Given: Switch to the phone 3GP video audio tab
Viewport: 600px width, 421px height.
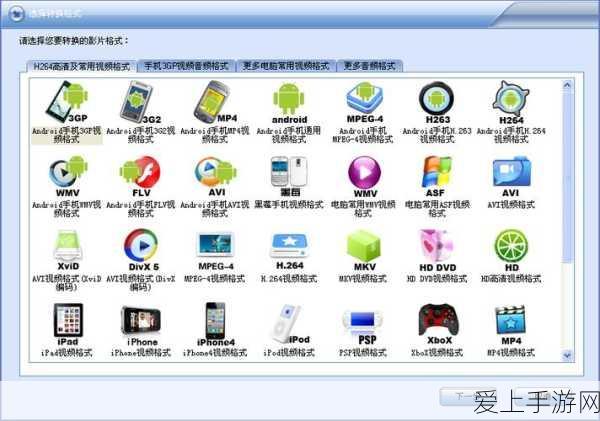Looking at the screenshot, I should [186, 66].
